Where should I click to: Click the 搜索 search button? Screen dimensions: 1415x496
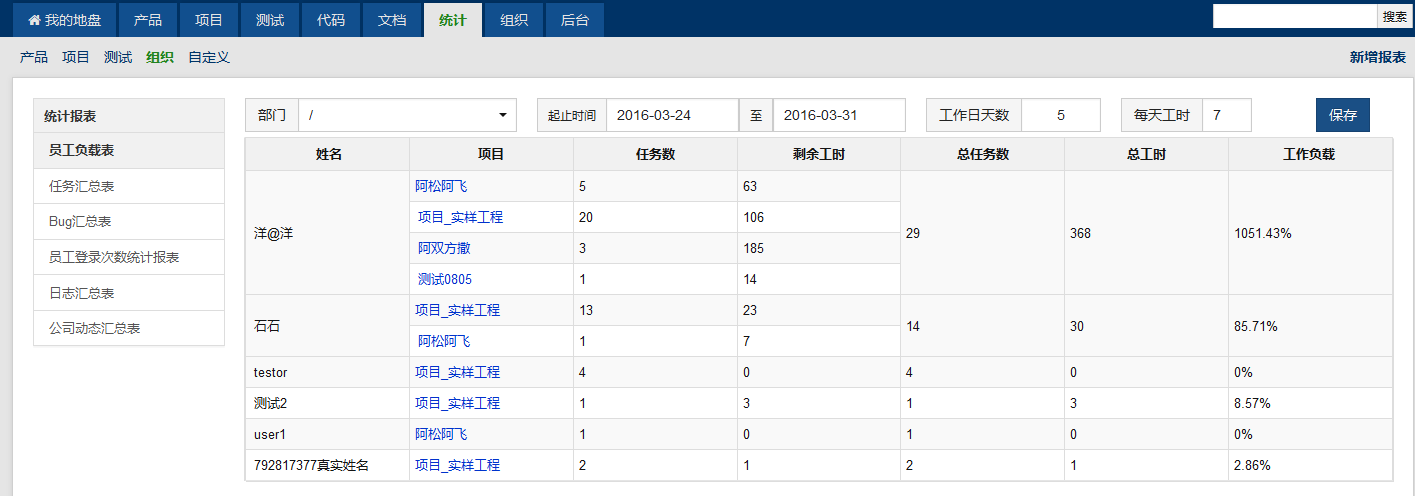tap(1394, 16)
